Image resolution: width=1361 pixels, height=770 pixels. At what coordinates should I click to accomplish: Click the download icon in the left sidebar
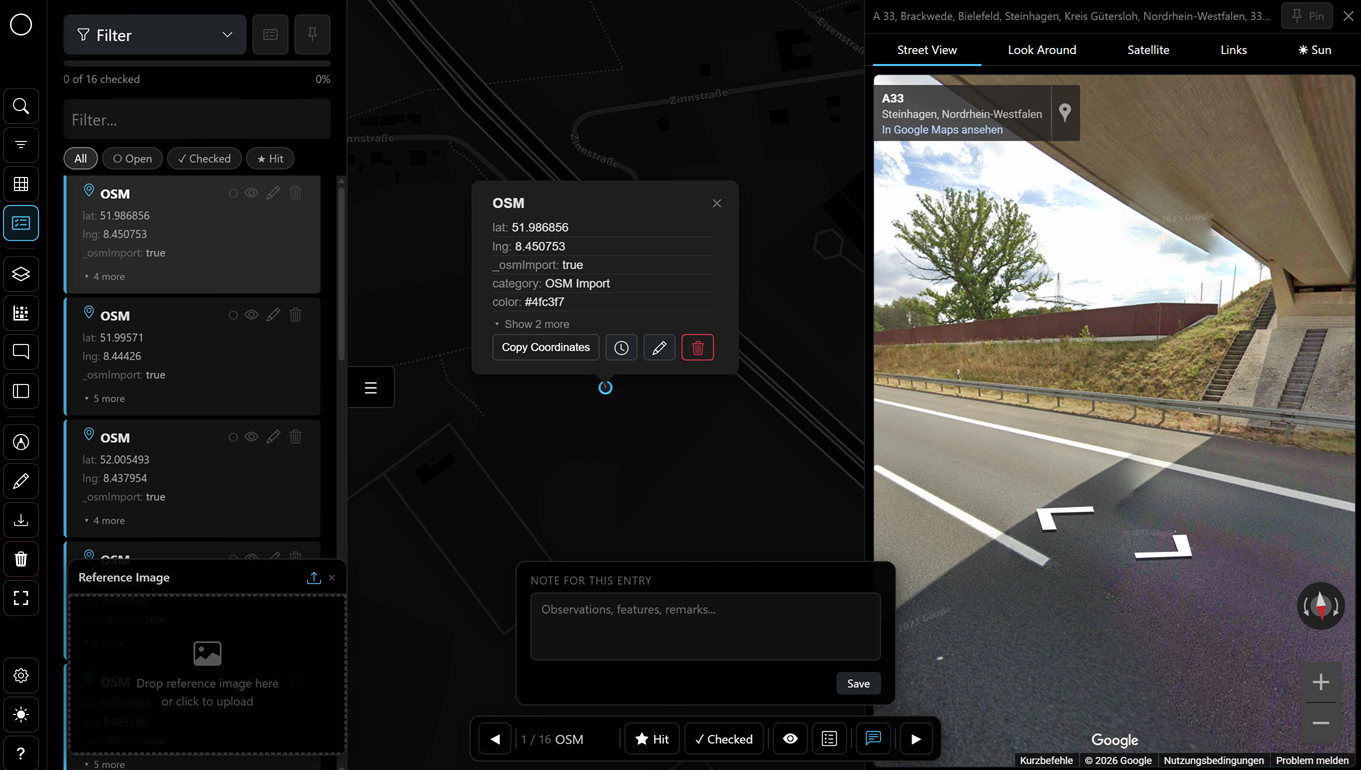tap(21, 520)
